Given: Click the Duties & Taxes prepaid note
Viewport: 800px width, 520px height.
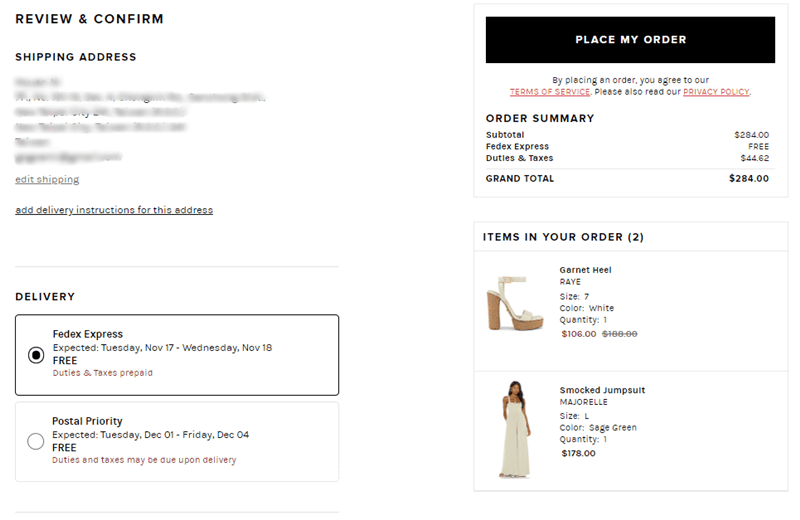Looking at the screenshot, I should click(x=103, y=373).
